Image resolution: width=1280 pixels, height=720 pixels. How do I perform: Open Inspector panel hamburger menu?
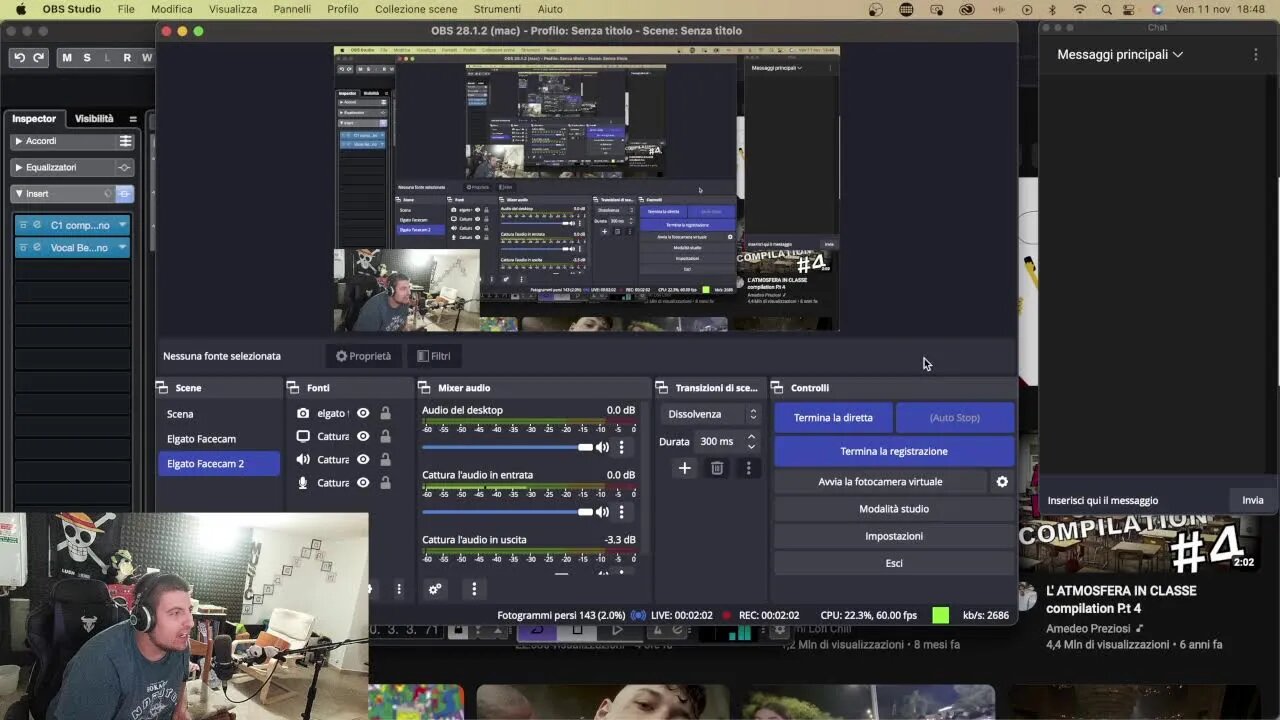click(x=132, y=119)
